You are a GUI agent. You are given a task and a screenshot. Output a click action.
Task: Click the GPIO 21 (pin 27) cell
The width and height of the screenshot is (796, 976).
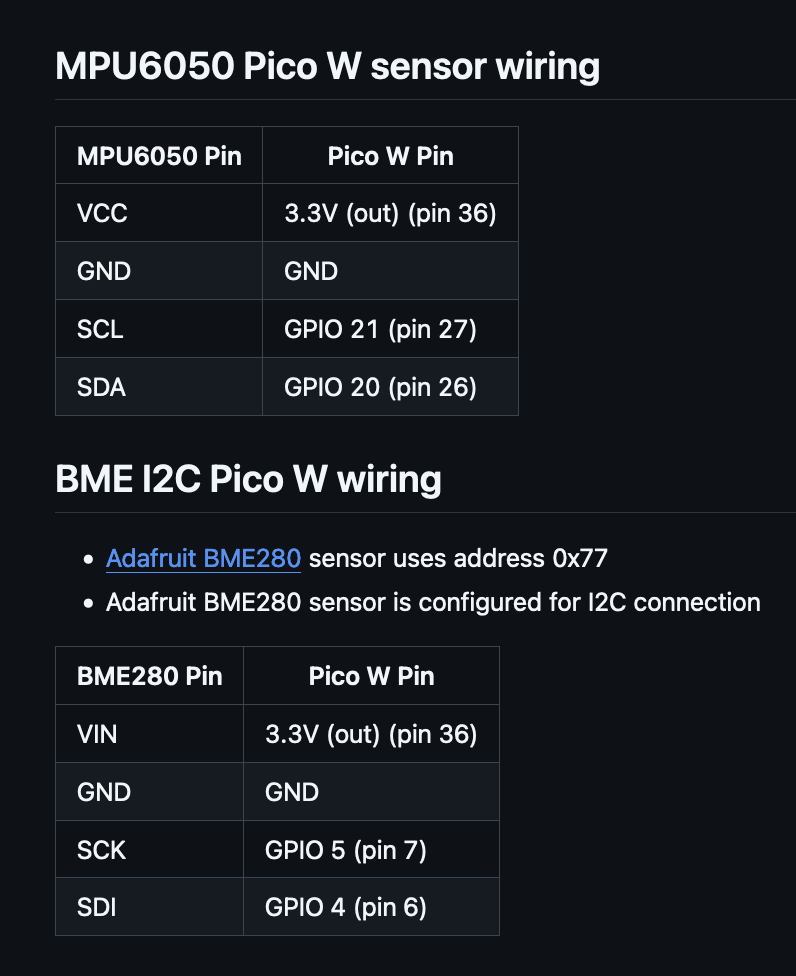click(391, 329)
